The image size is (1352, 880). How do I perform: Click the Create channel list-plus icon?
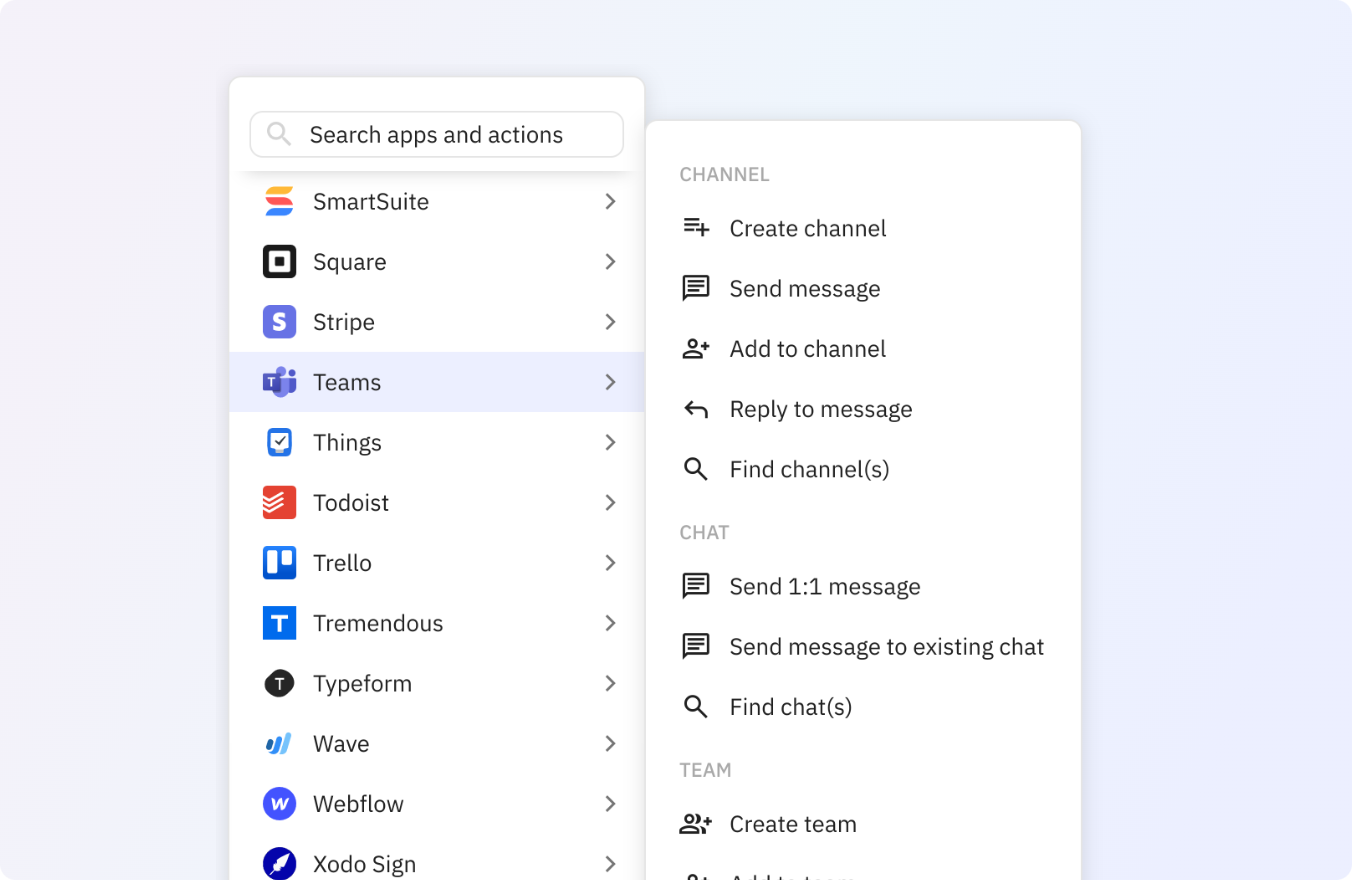click(696, 228)
